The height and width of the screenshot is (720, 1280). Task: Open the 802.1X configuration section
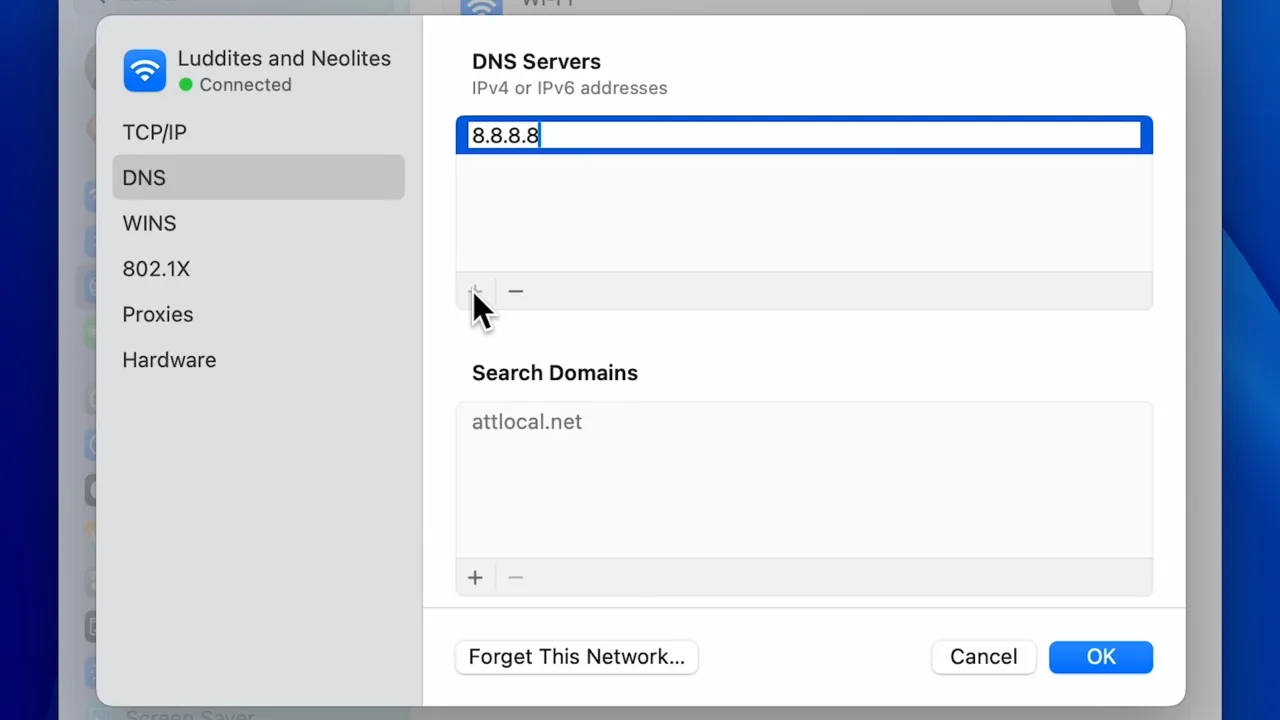click(156, 269)
